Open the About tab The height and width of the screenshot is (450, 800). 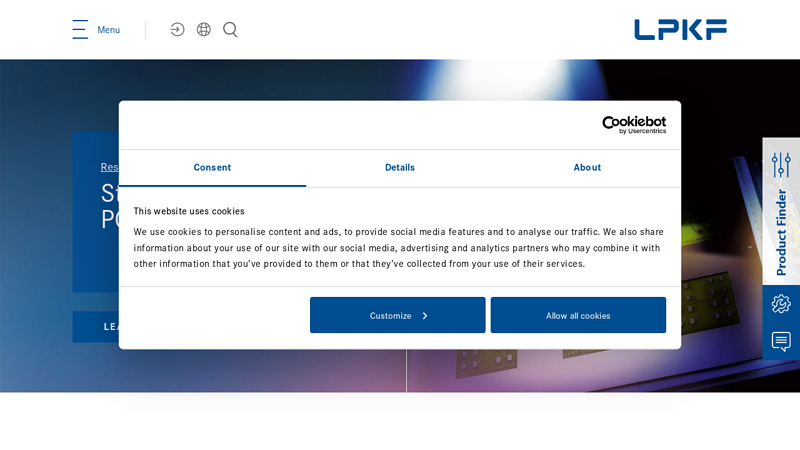[x=587, y=168]
